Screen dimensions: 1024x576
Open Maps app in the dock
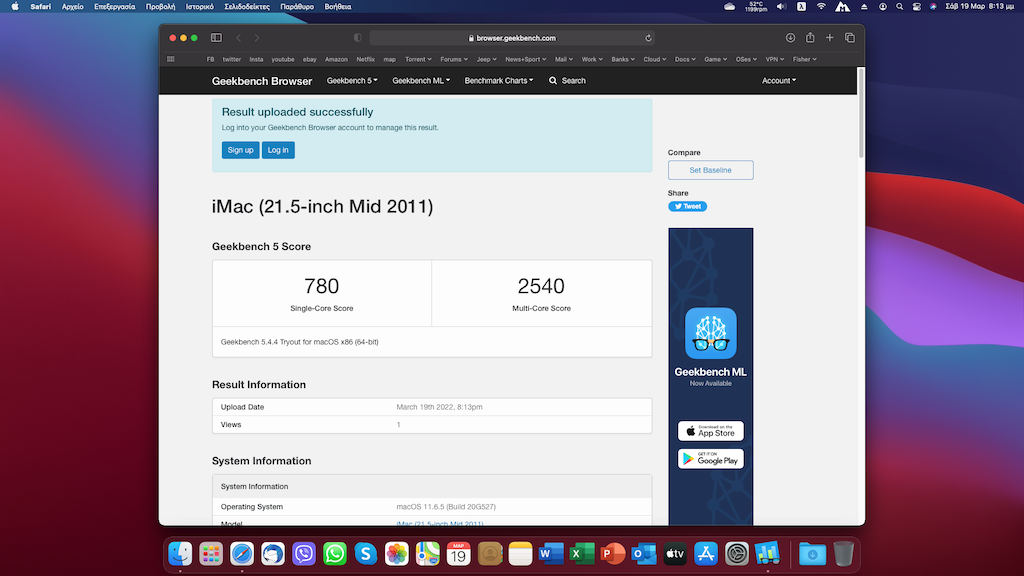[428, 554]
